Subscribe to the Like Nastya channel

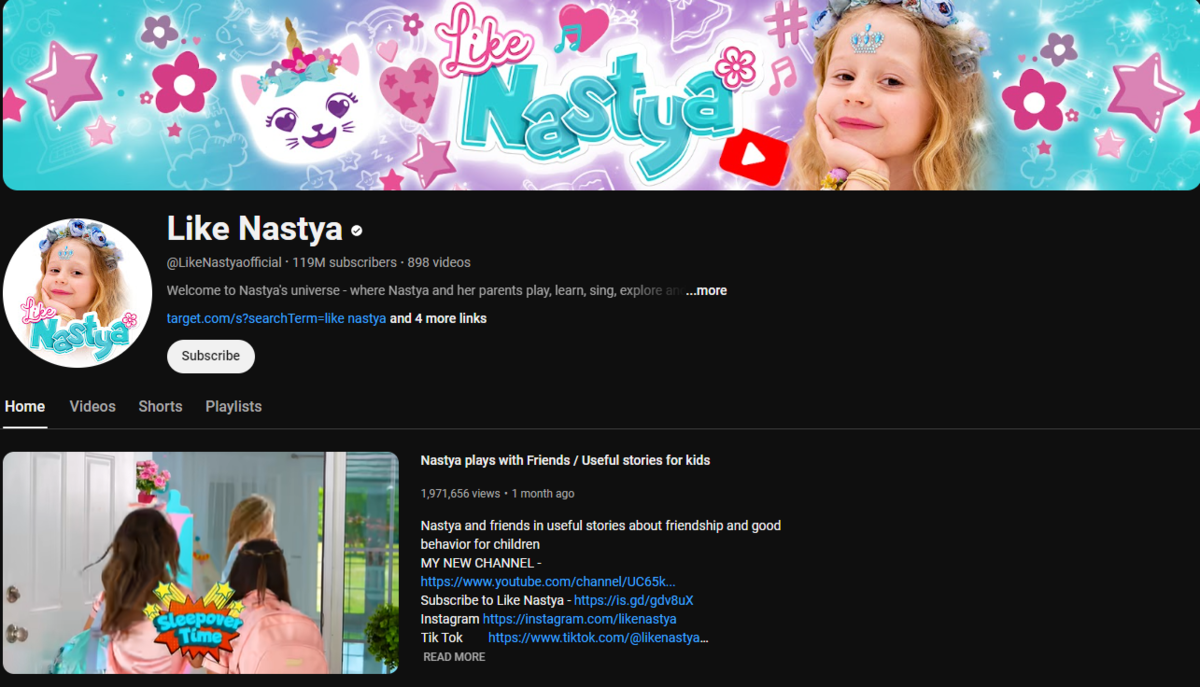tap(211, 356)
